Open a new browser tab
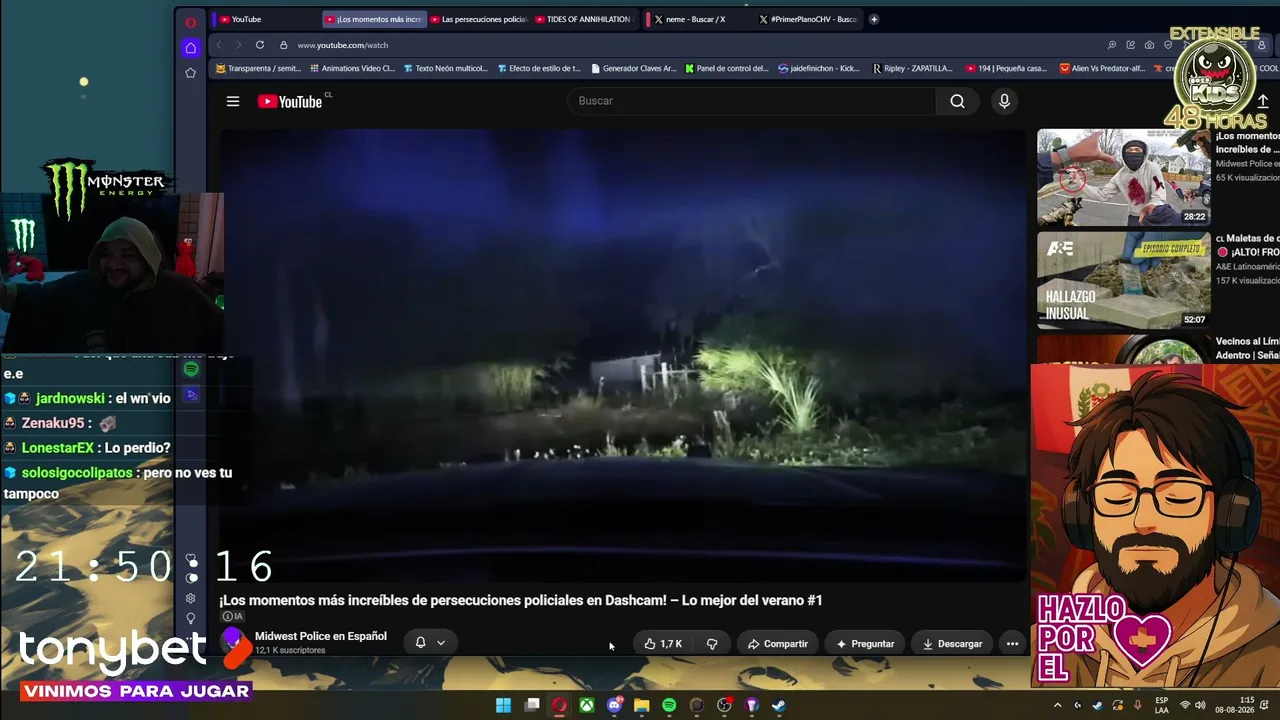 (x=874, y=19)
